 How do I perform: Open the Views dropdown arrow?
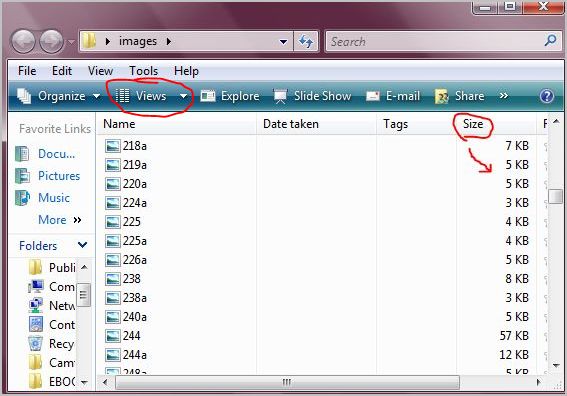(x=184, y=96)
